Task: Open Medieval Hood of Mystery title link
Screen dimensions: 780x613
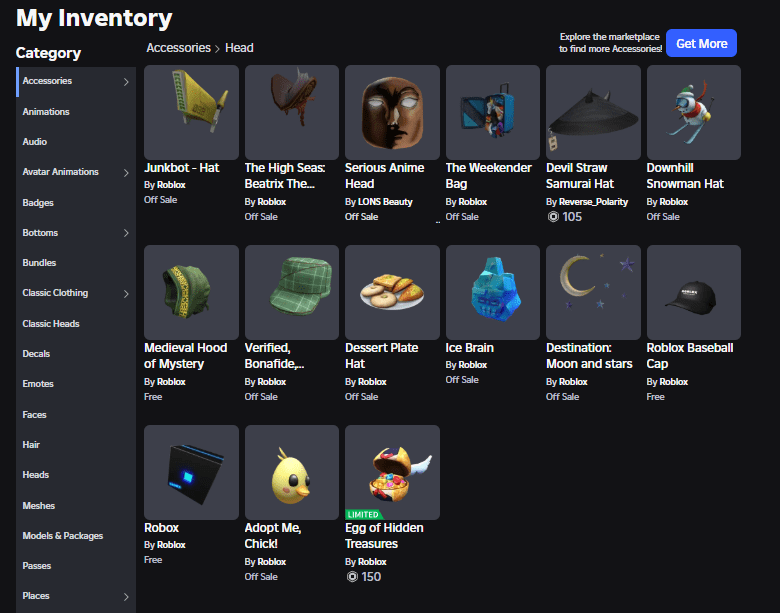Action: [186, 356]
